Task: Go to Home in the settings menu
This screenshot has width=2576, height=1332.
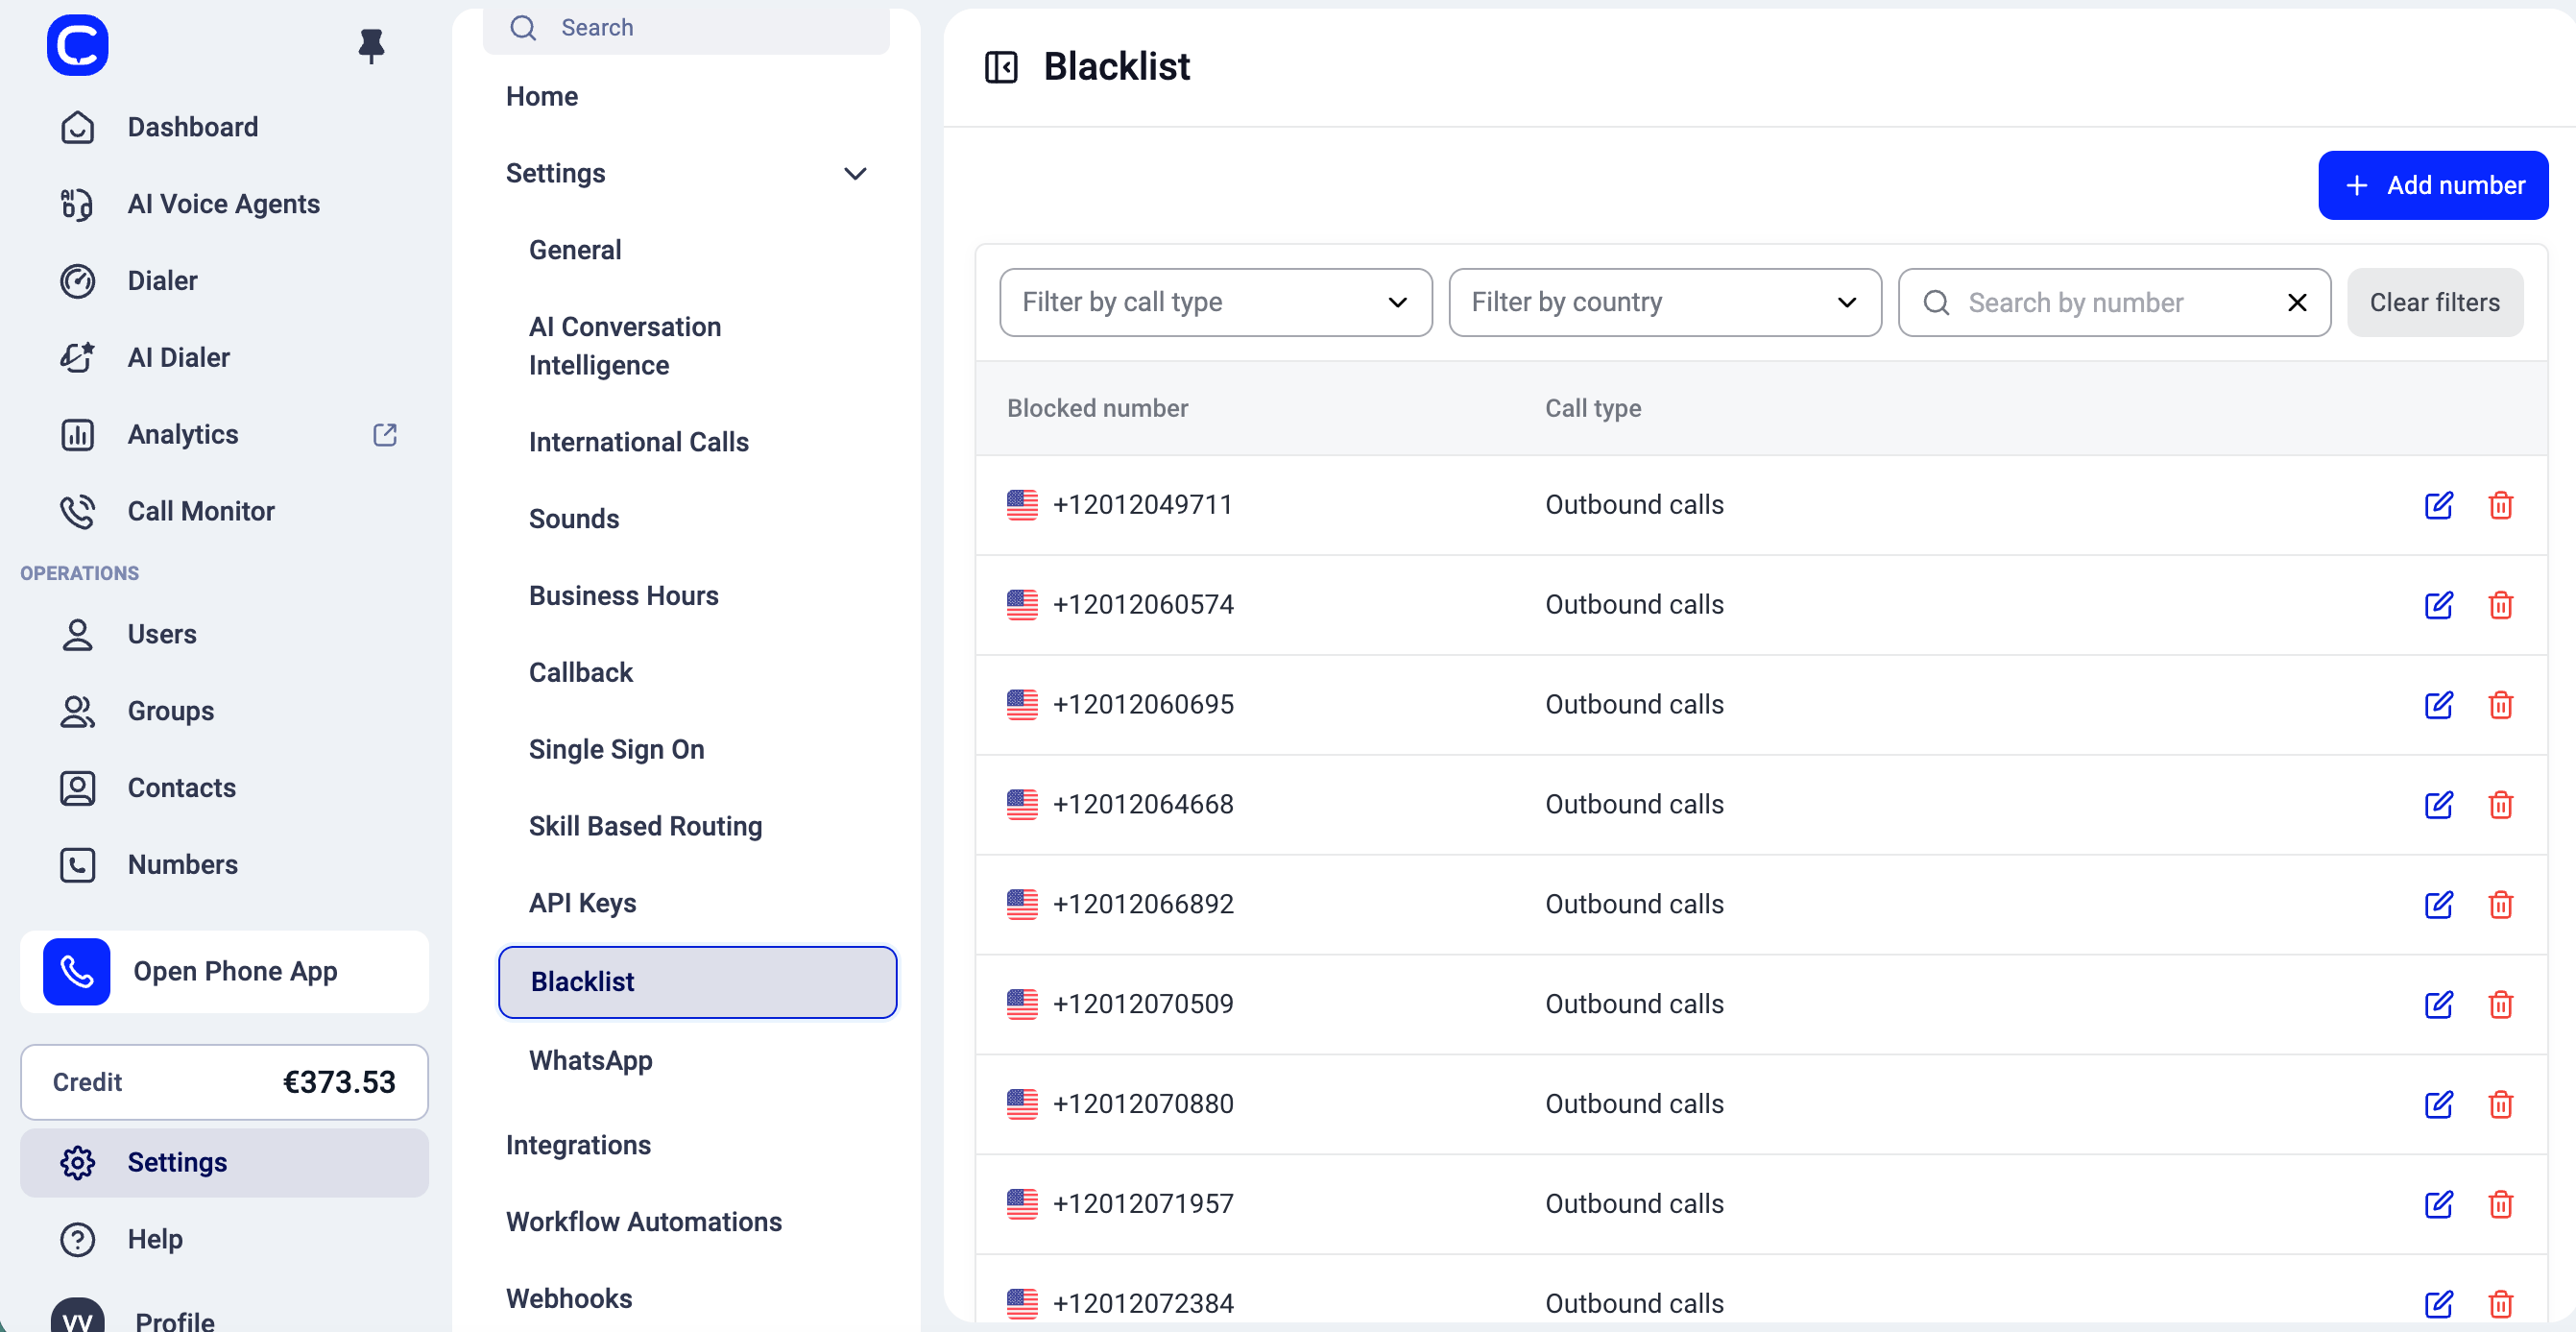Action: pyautogui.click(x=541, y=96)
